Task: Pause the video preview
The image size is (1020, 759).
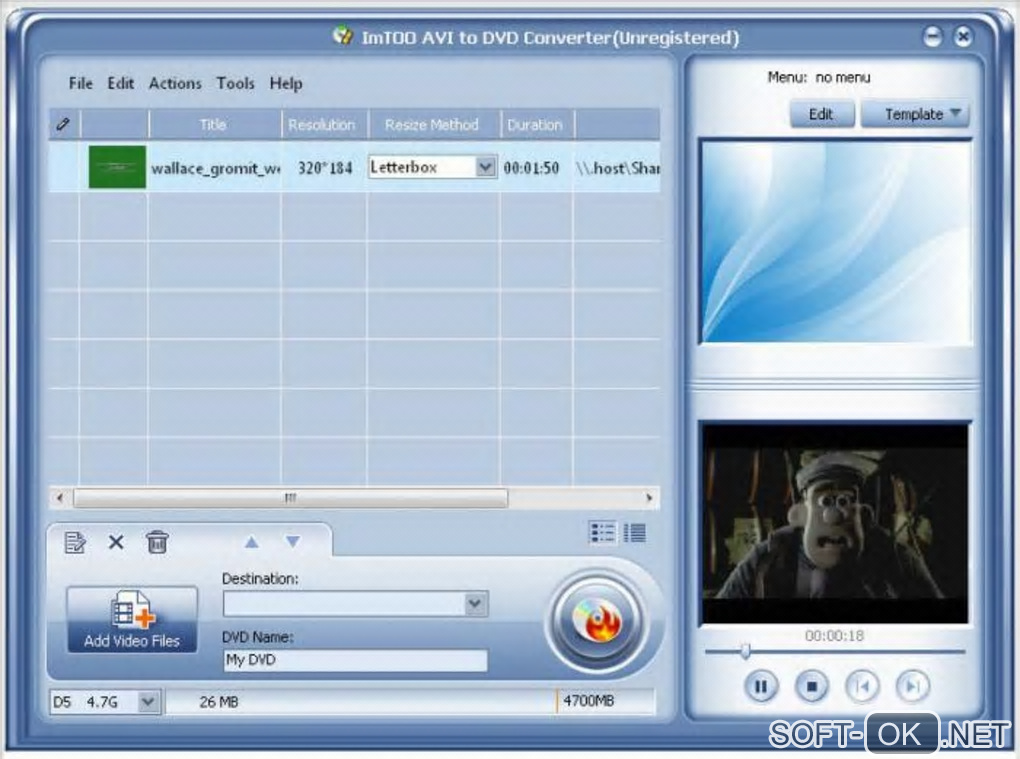Action: pyautogui.click(x=760, y=686)
